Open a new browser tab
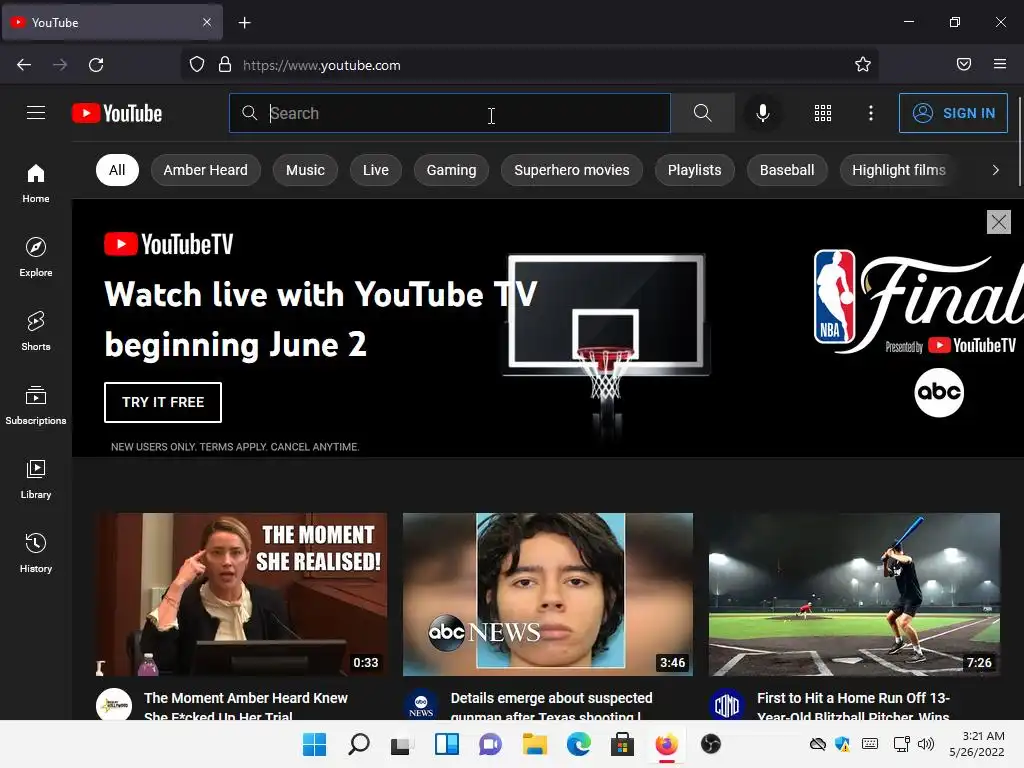The height and width of the screenshot is (768, 1024). 244,23
